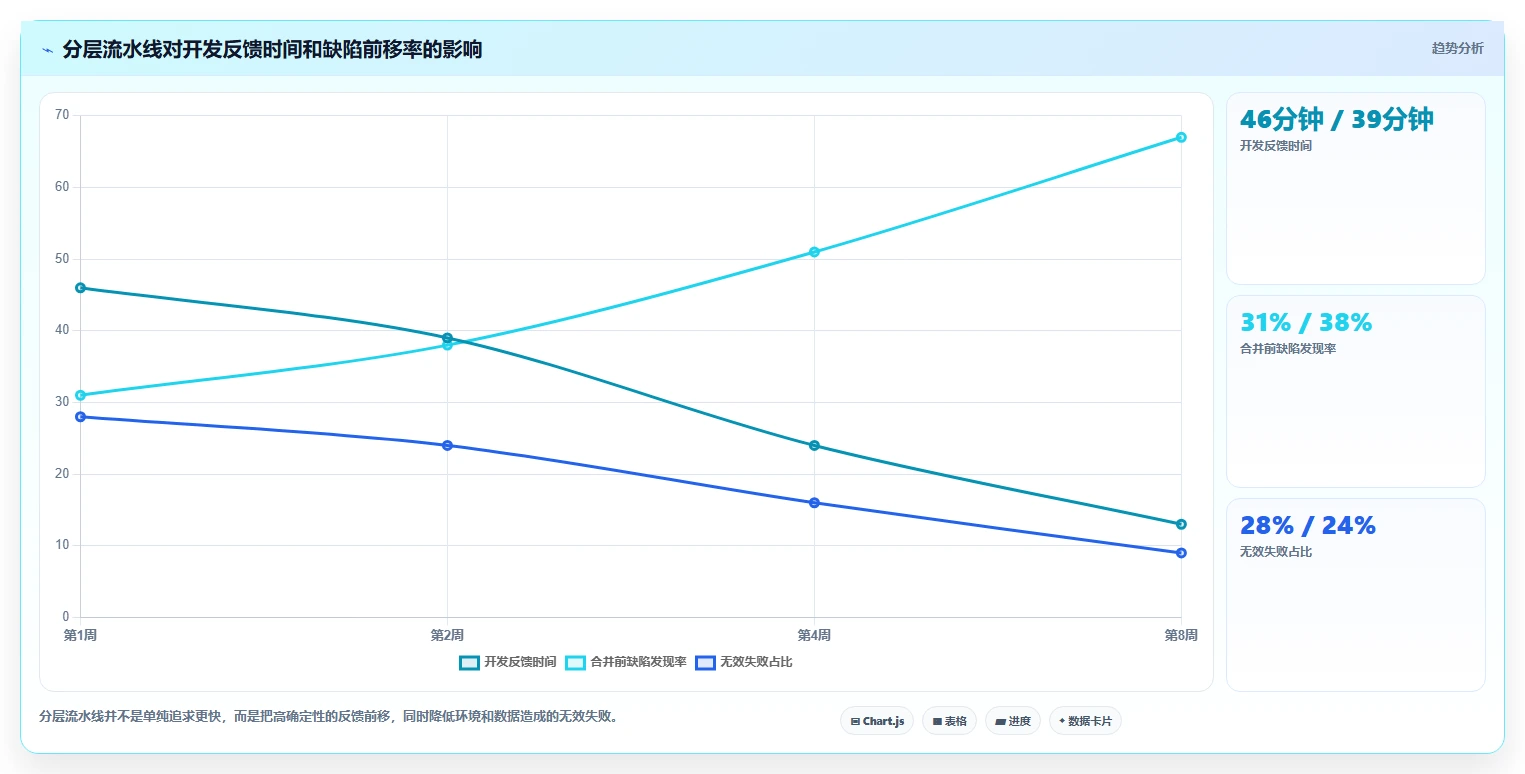Select 无效失败占比 data point at 第1周
Screen dimensions: 1525x774
tap(80, 417)
